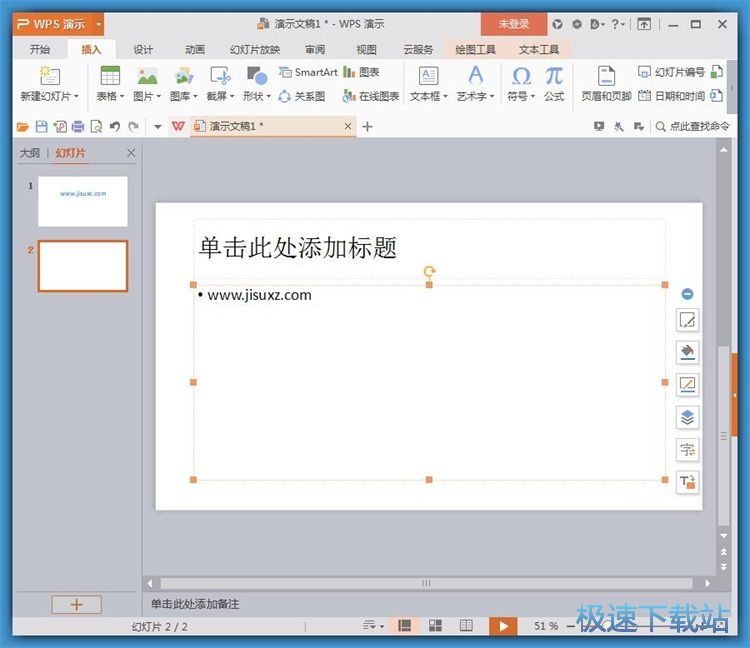Click the layers stack icon beside the slide

687,417
